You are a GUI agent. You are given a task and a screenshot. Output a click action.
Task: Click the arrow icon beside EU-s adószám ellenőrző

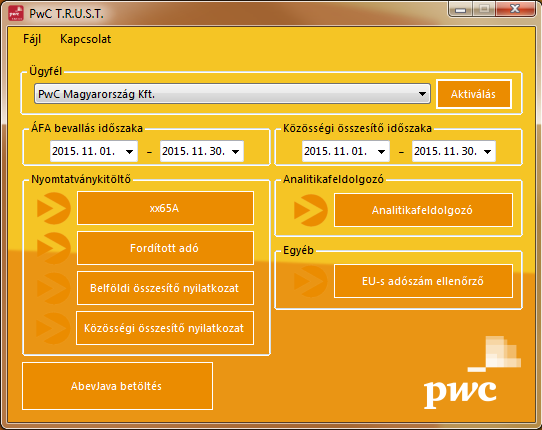[x=310, y=281]
